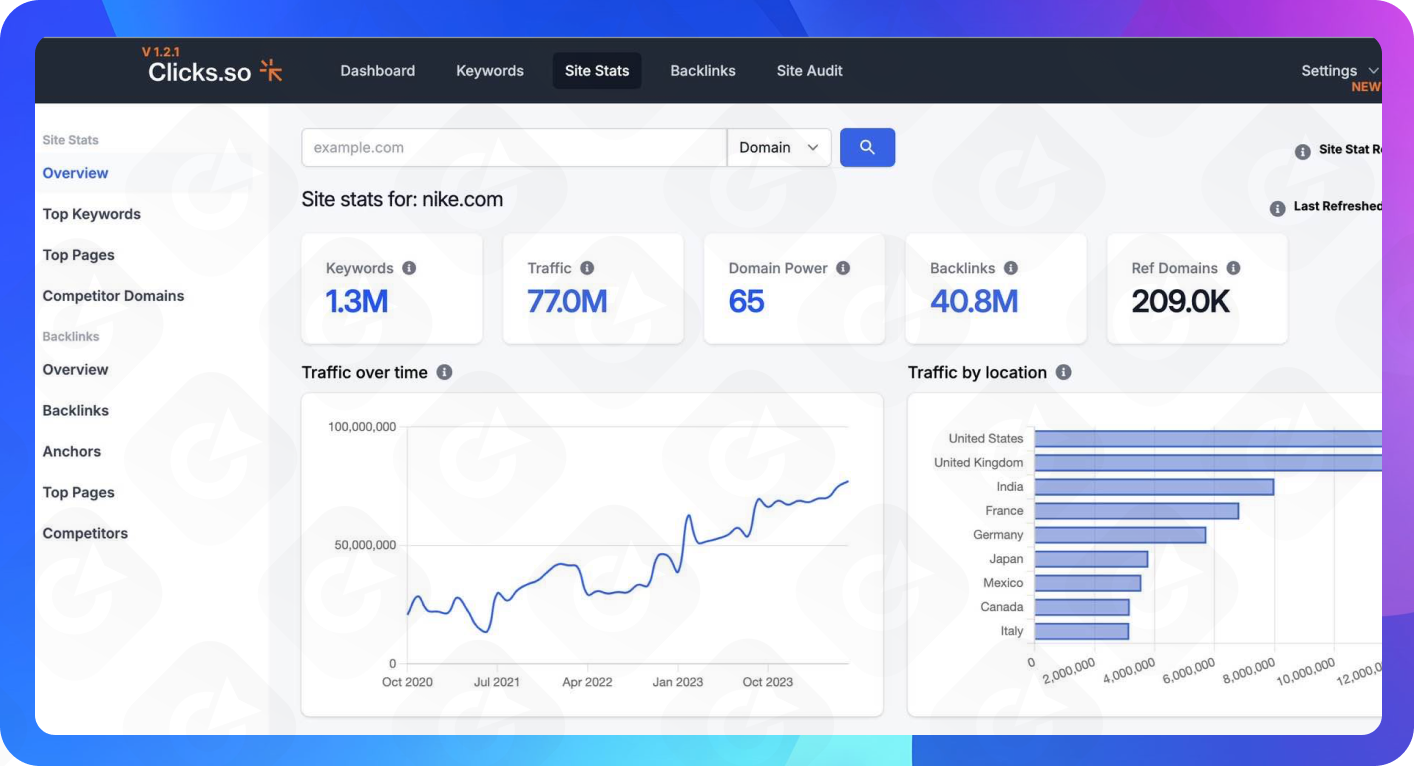Click the 1.3M keywords value
Image resolution: width=1414 pixels, height=766 pixels.
357,301
